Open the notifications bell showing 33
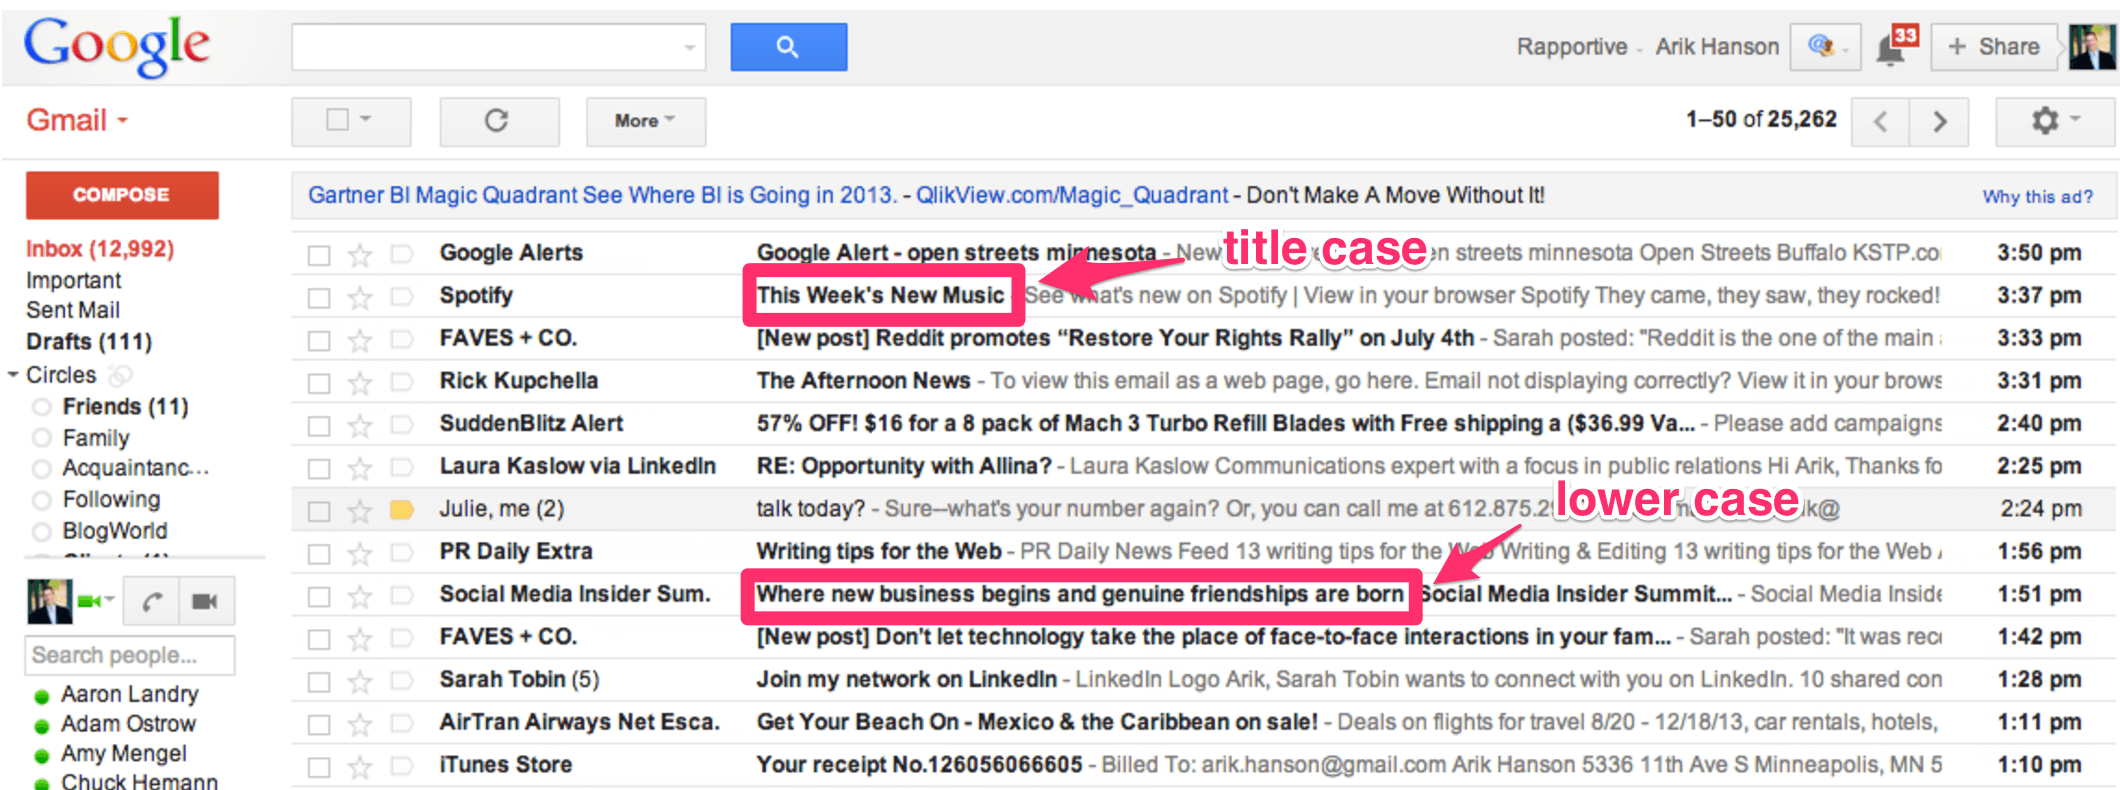This screenshot has height=790, width=2120. 1896,46
